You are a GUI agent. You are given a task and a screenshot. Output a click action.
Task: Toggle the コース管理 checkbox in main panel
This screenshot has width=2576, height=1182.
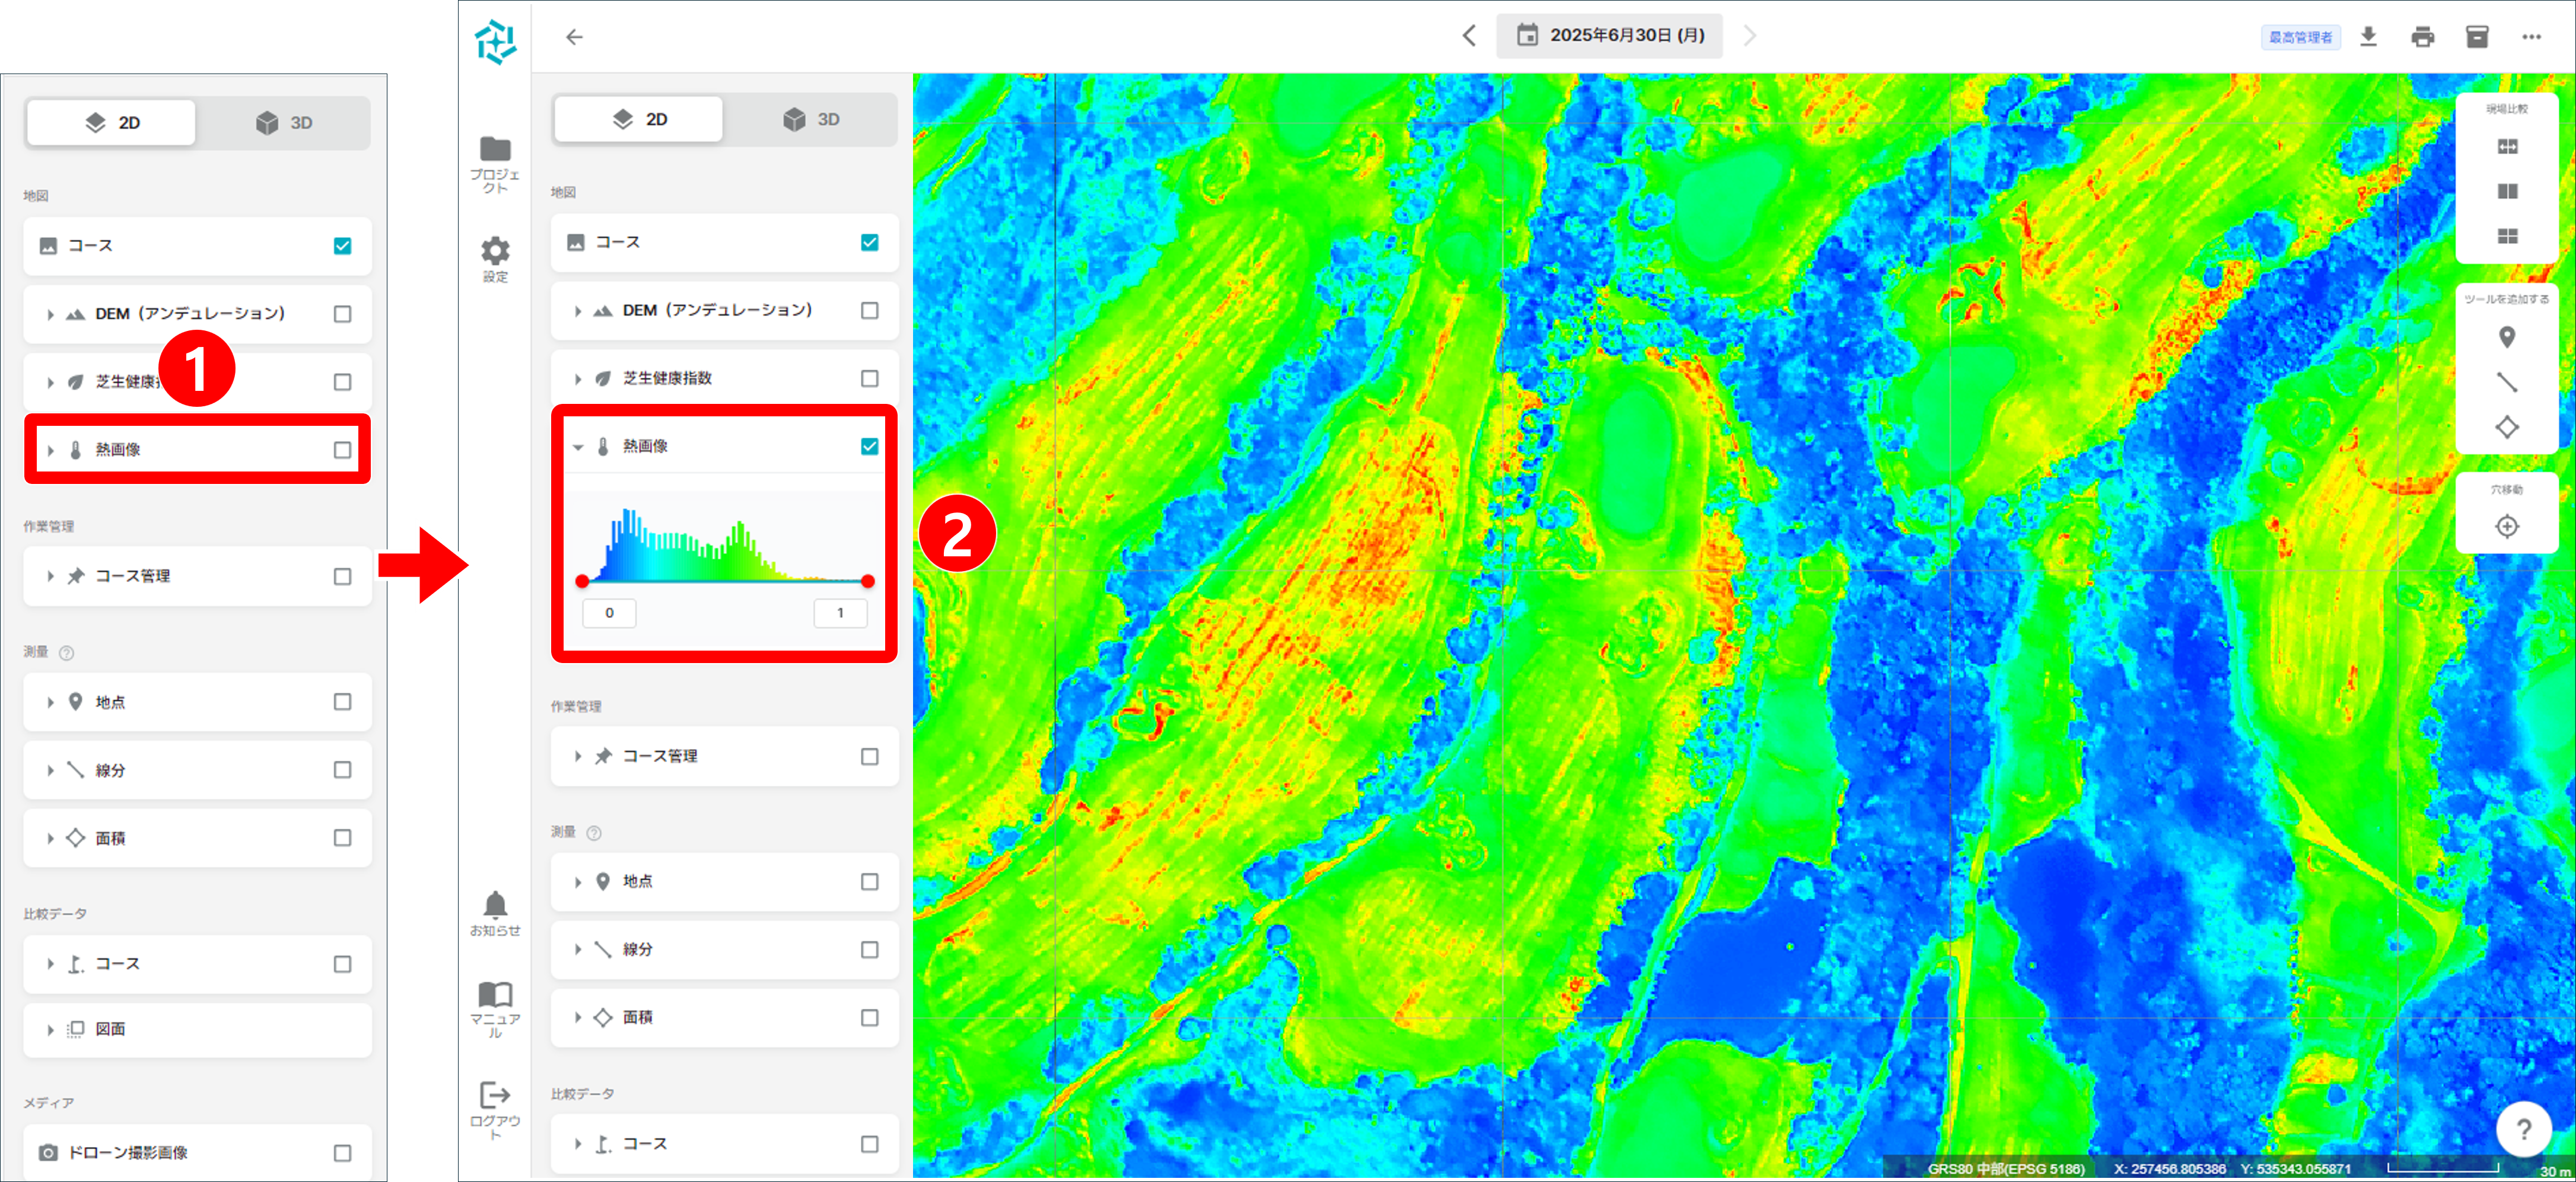[x=869, y=756]
